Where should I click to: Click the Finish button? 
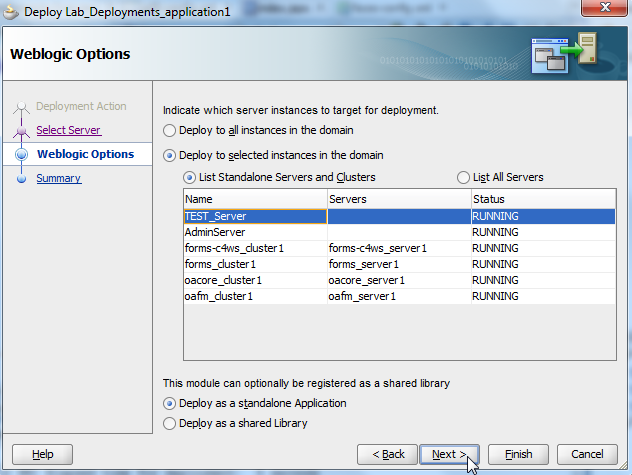(518, 454)
